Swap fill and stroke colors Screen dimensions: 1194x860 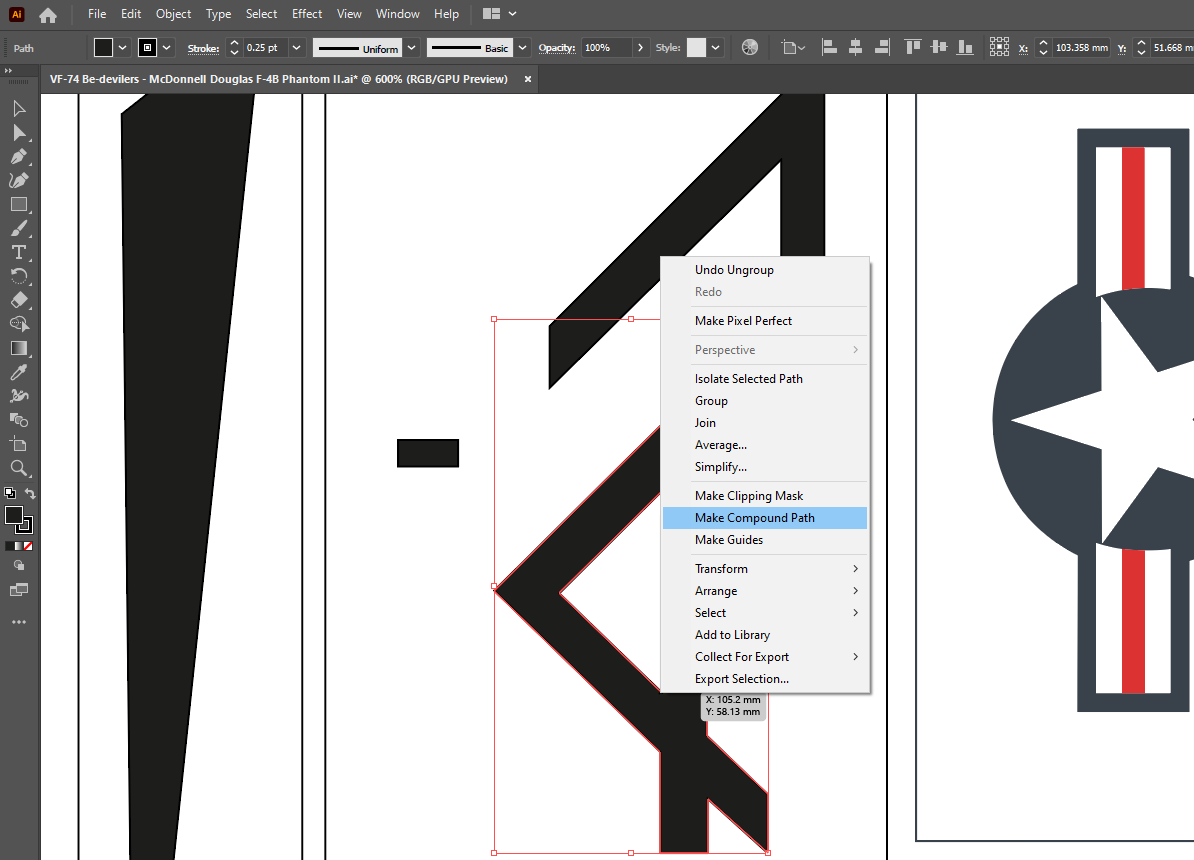[x=30, y=493]
